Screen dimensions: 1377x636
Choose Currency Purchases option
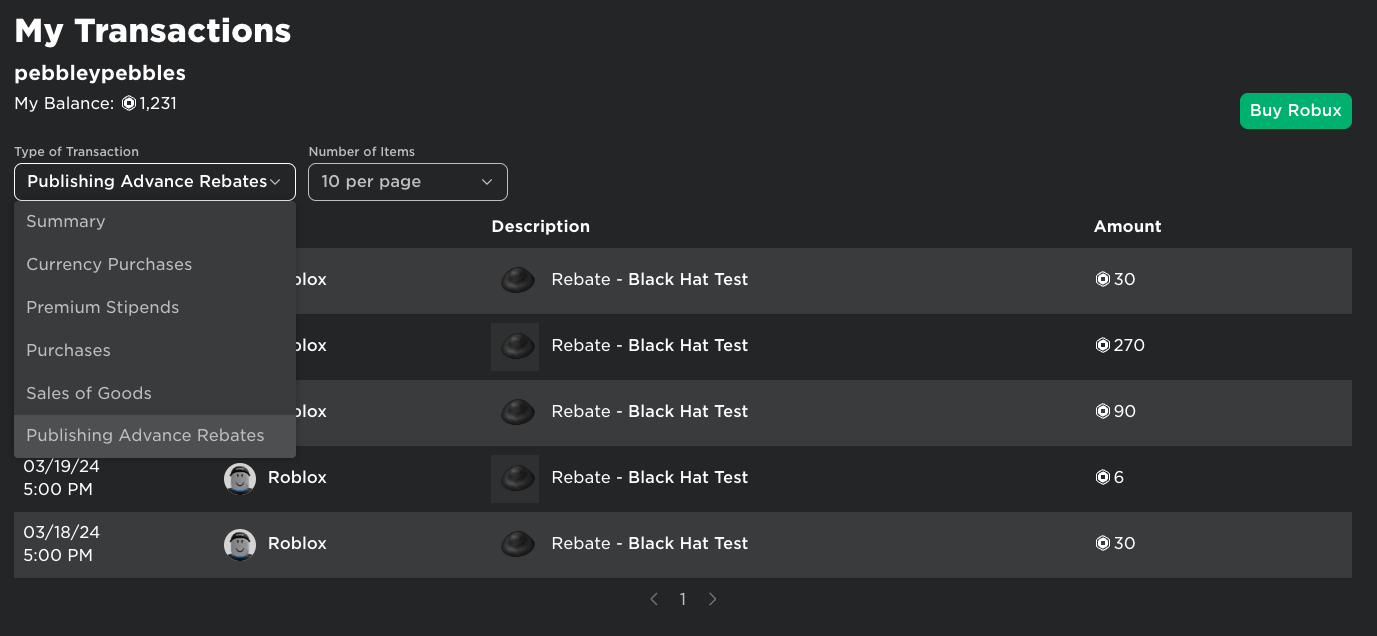(x=109, y=265)
